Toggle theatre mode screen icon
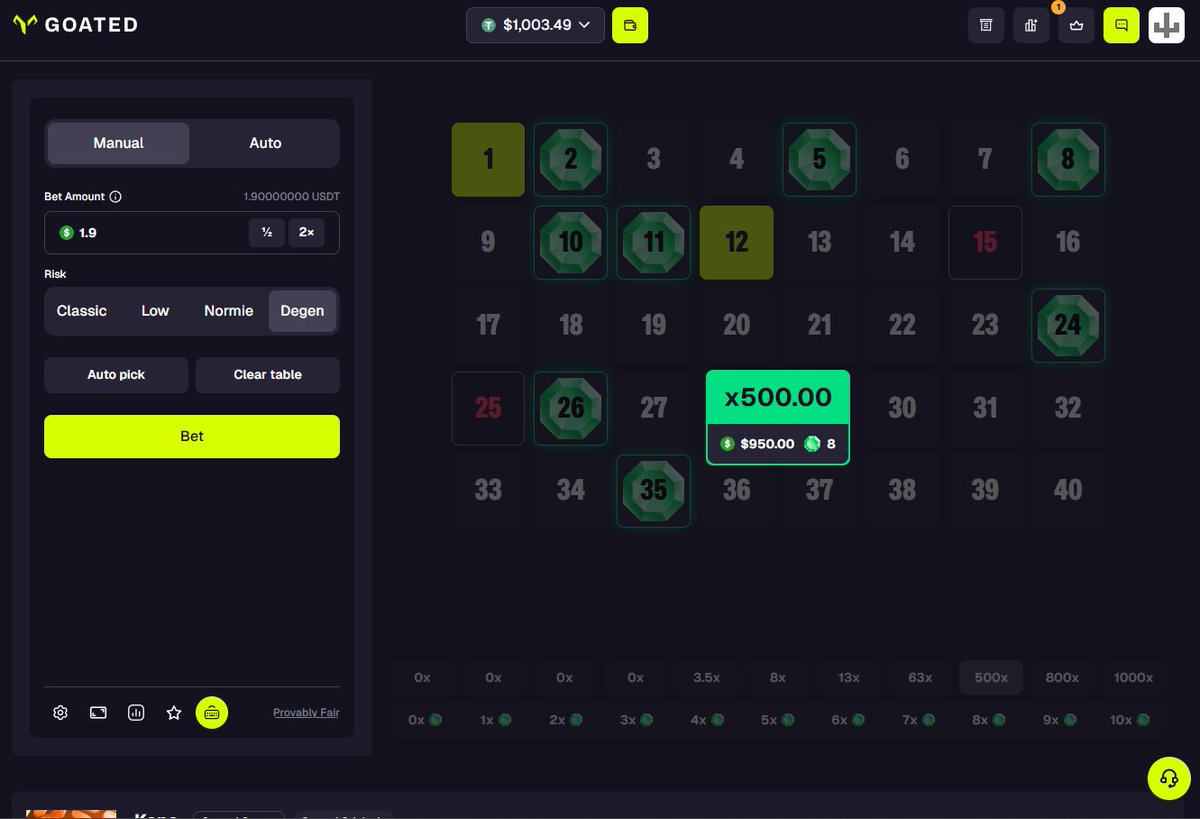This screenshot has height=819, width=1200. pyautogui.click(x=98, y=713)
